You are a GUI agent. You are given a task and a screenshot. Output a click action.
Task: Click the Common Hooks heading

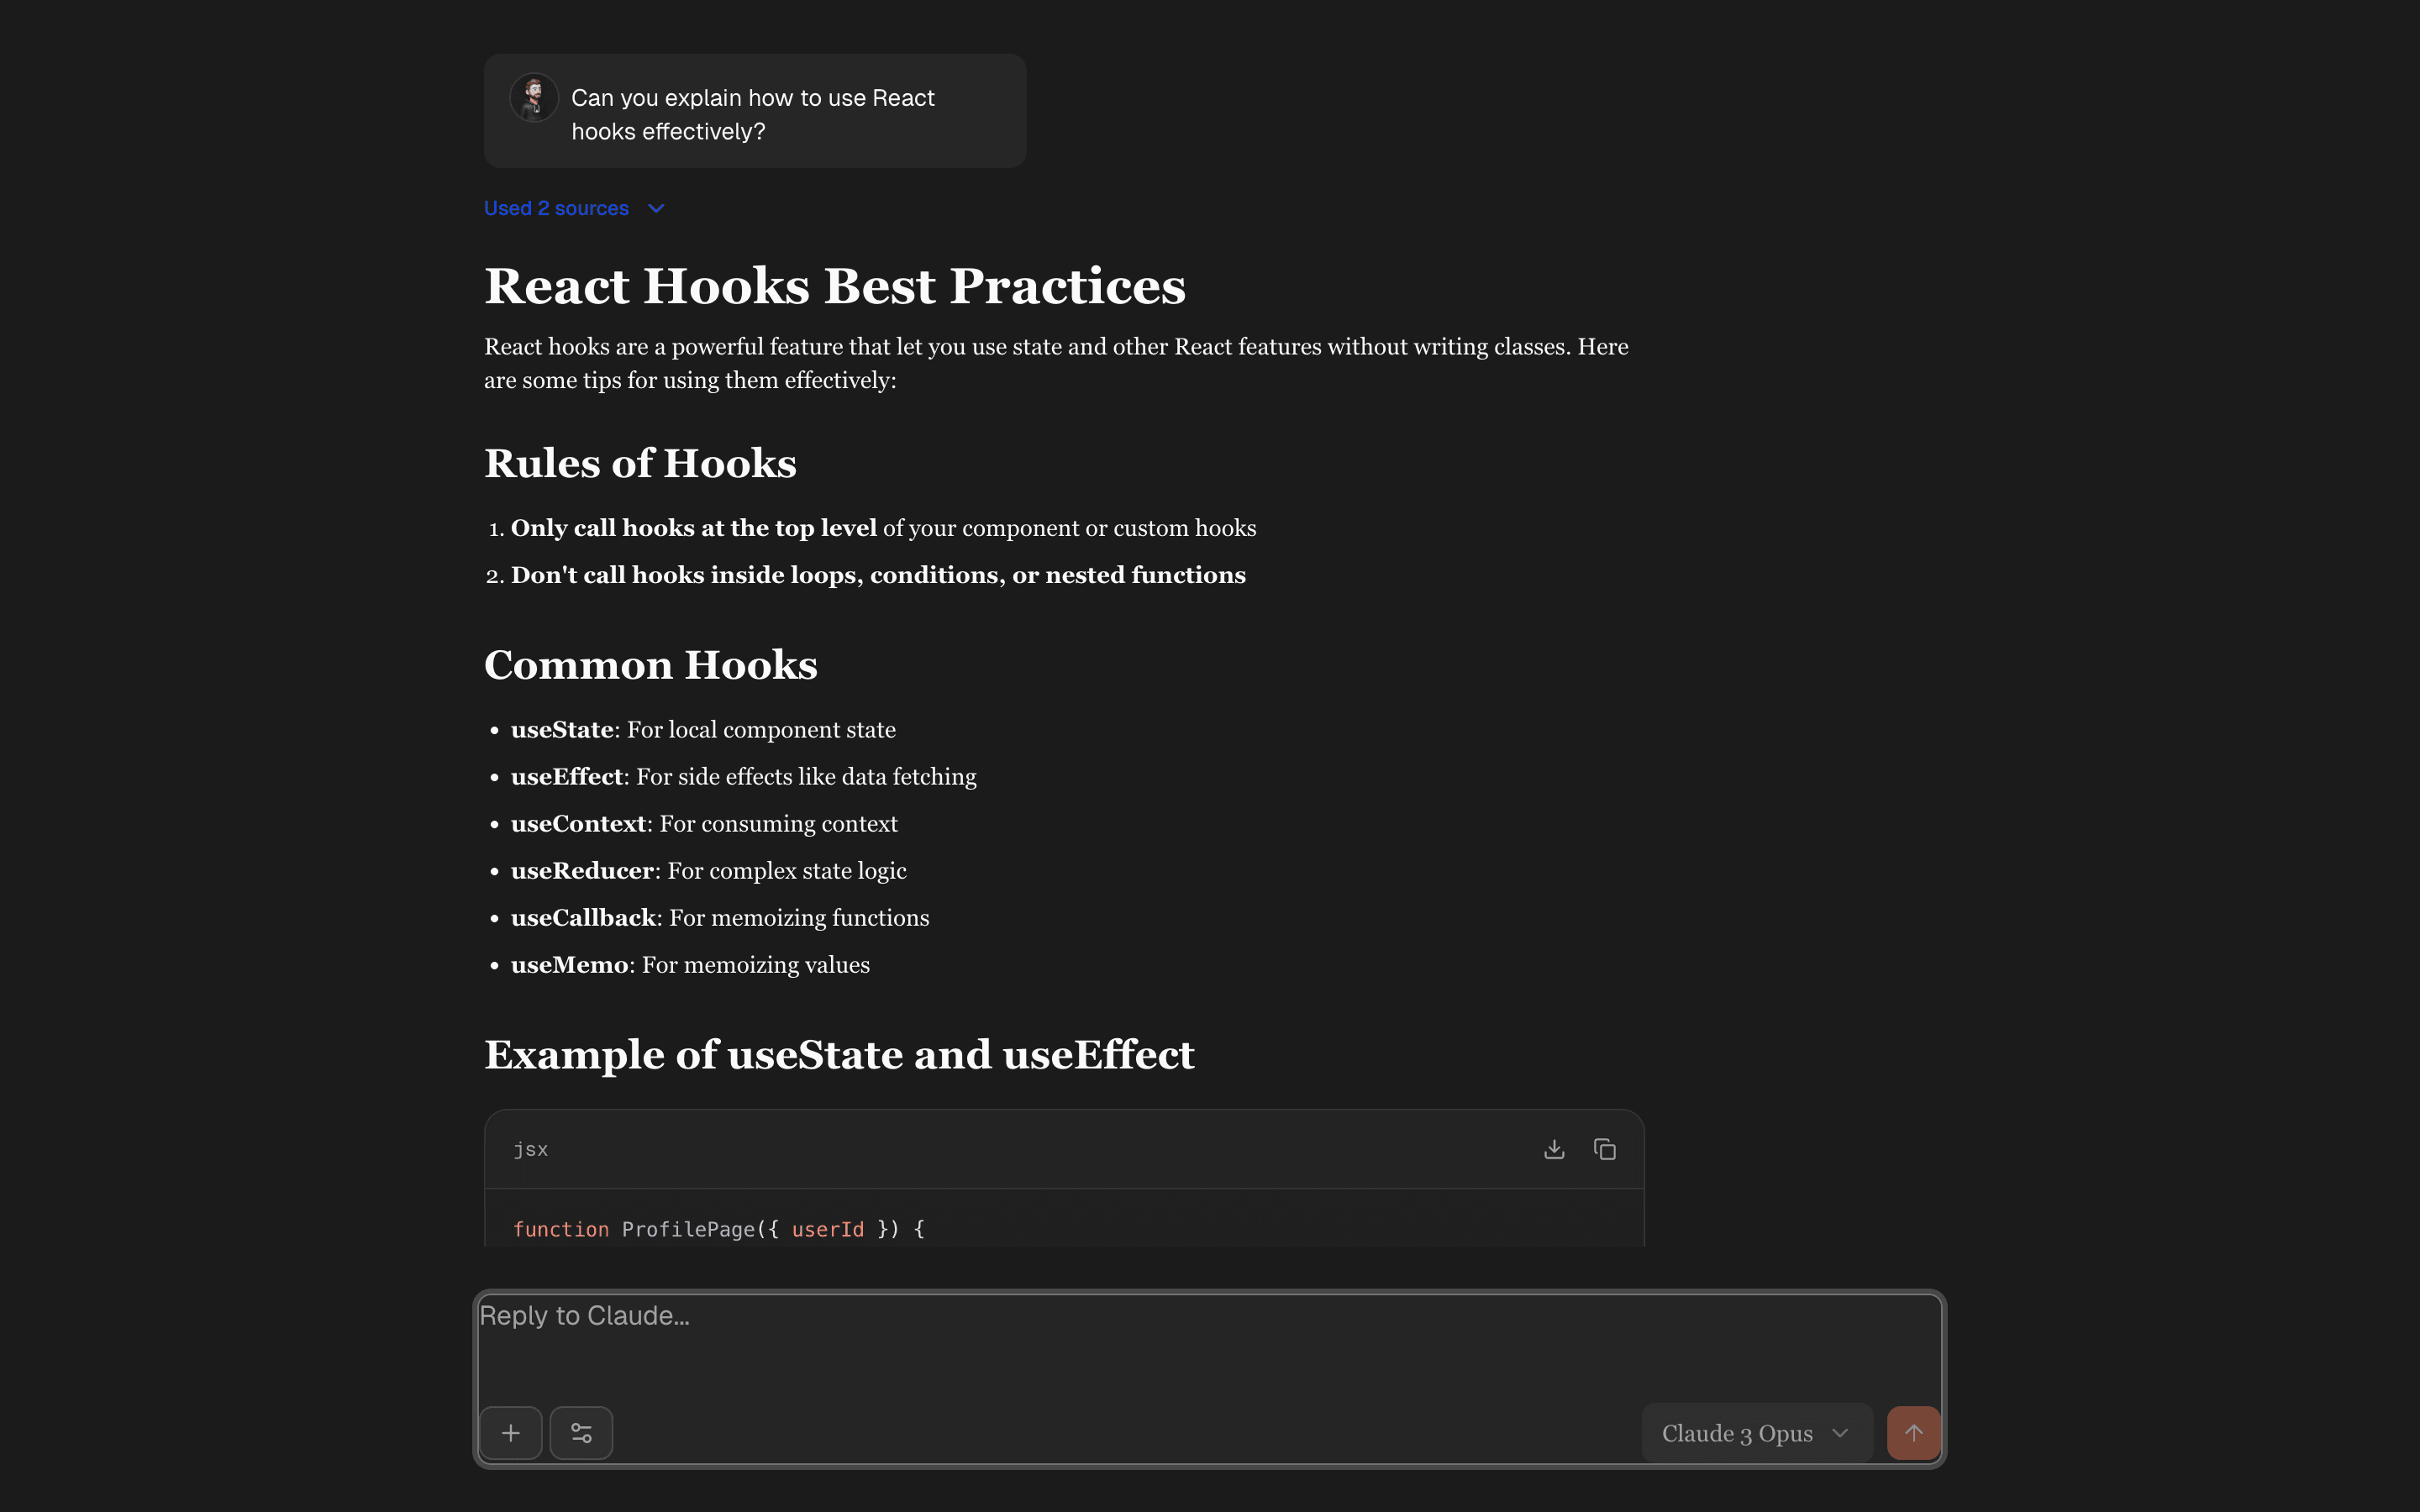[650, 665]
